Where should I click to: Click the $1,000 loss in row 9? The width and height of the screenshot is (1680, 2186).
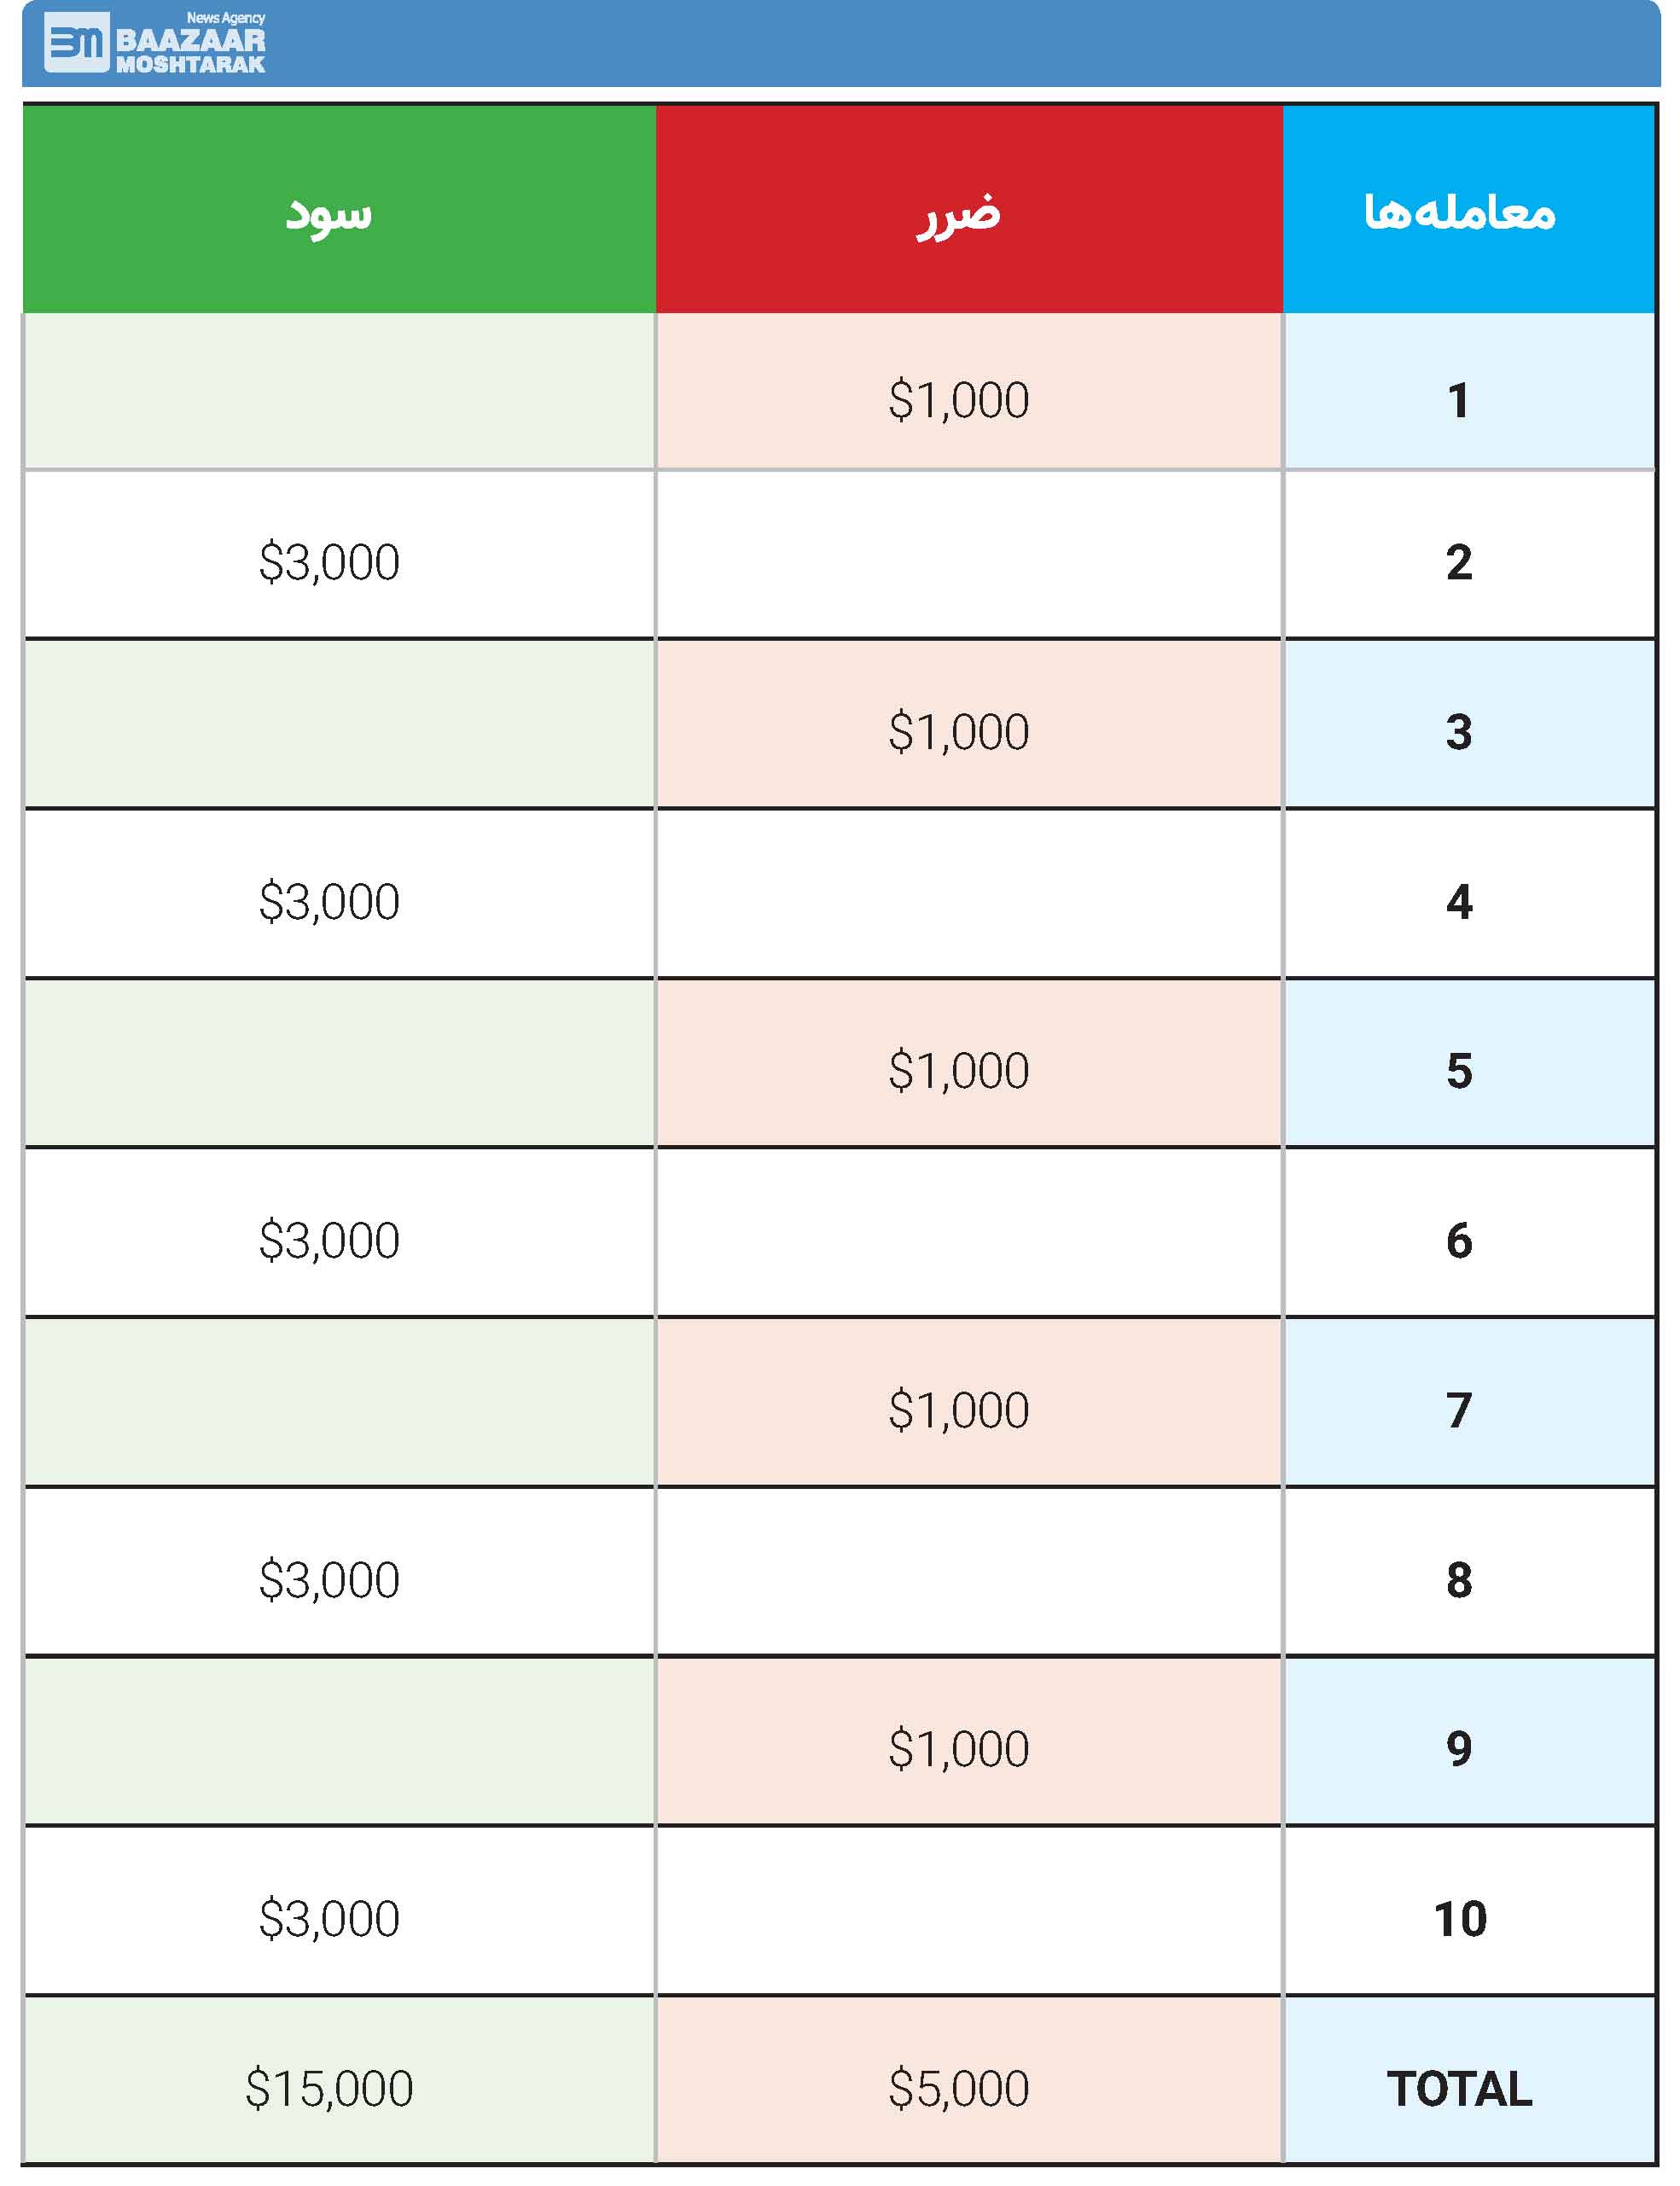(x=959, y=1749)
